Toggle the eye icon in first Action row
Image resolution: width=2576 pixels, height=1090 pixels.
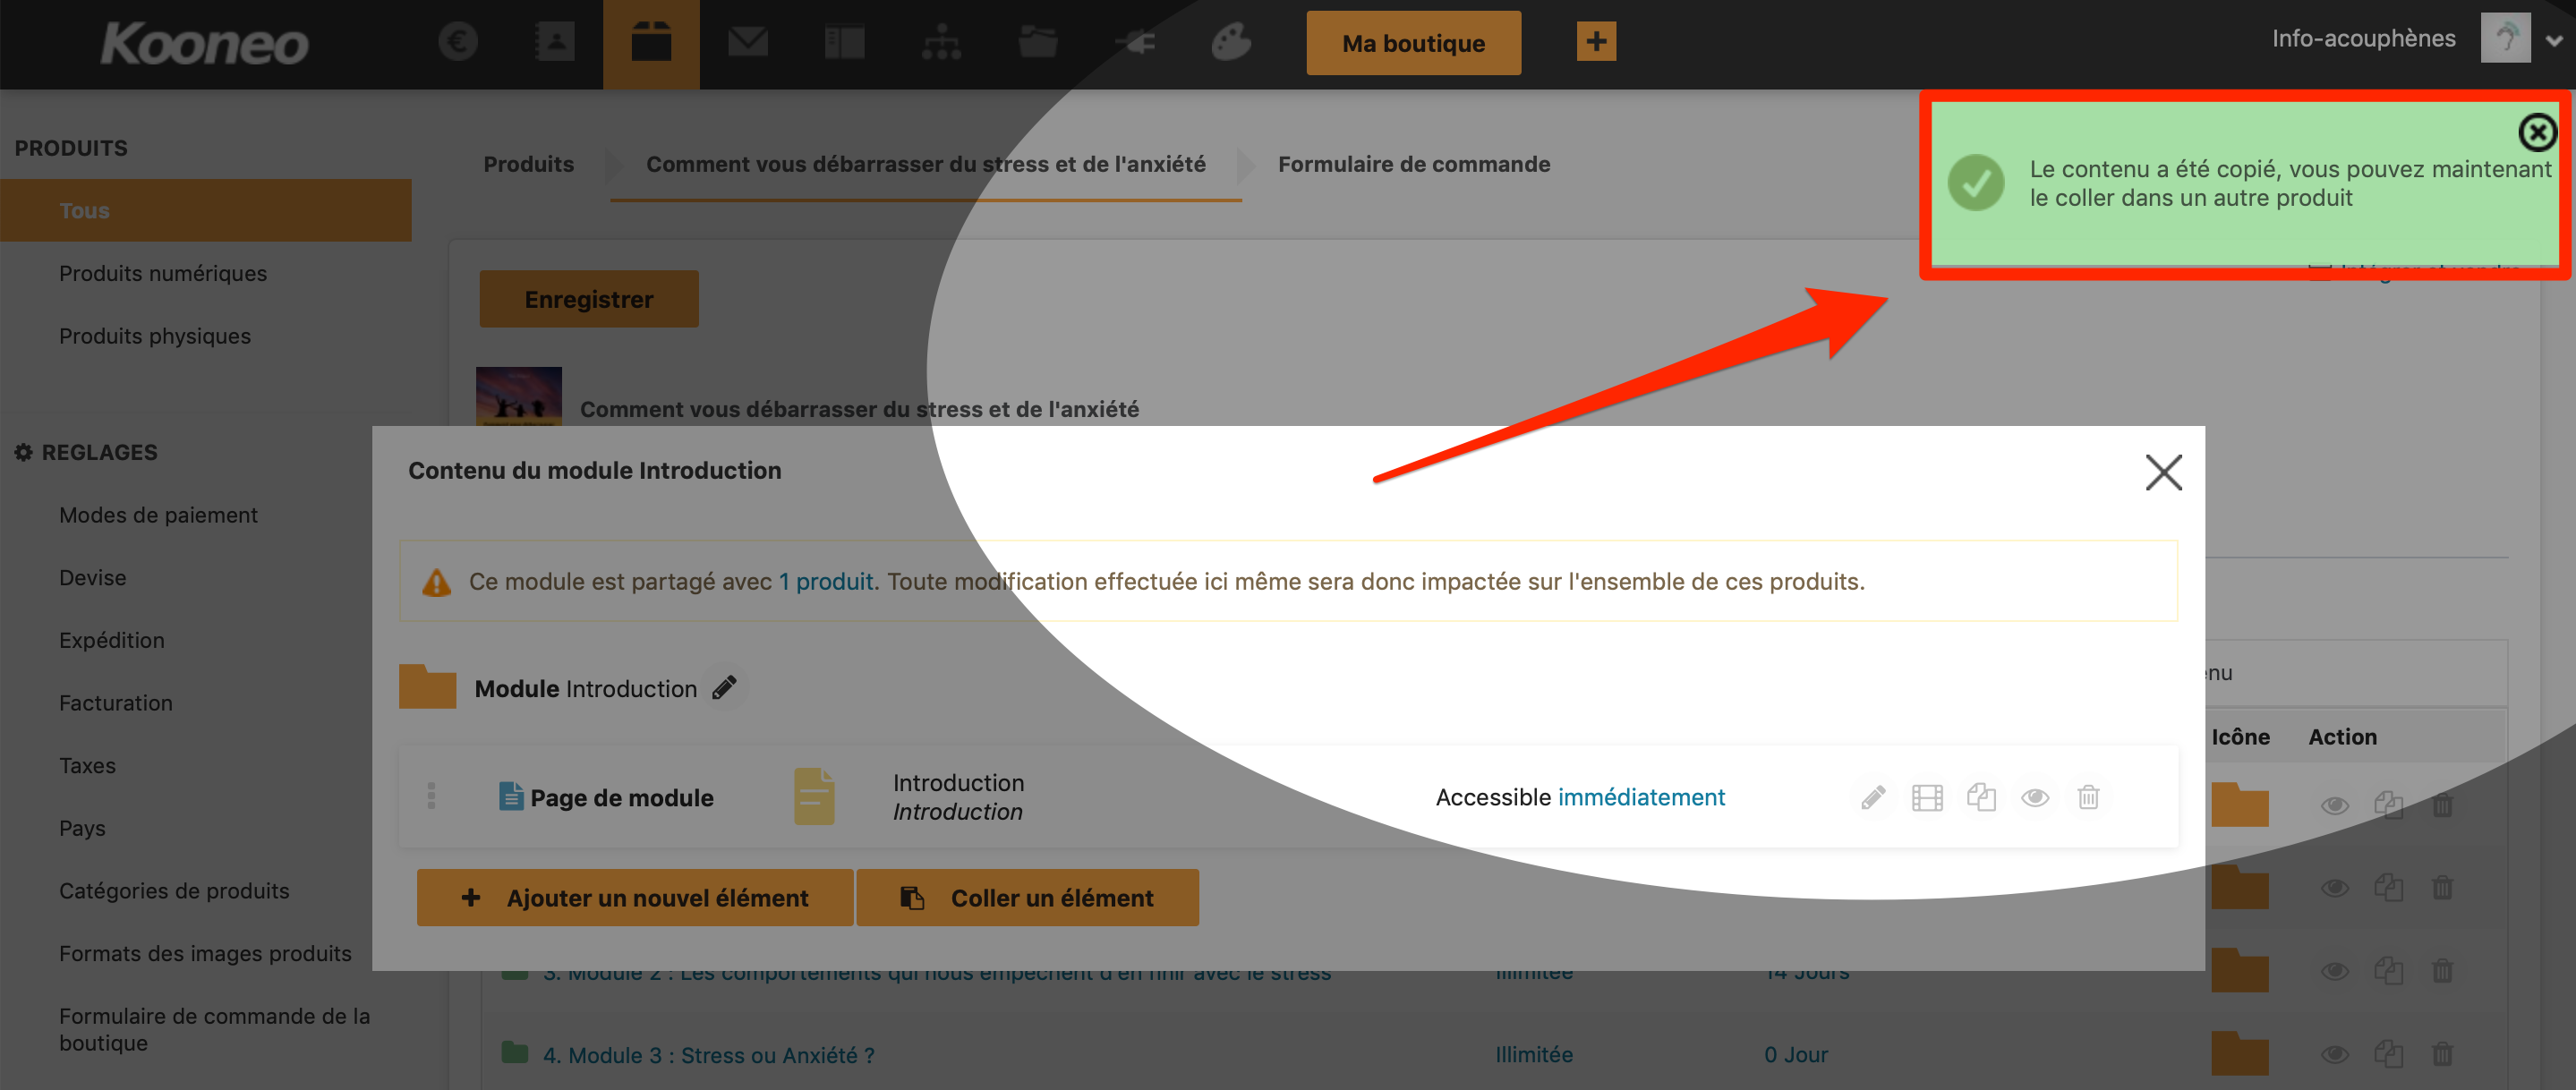coord(2334,805)
